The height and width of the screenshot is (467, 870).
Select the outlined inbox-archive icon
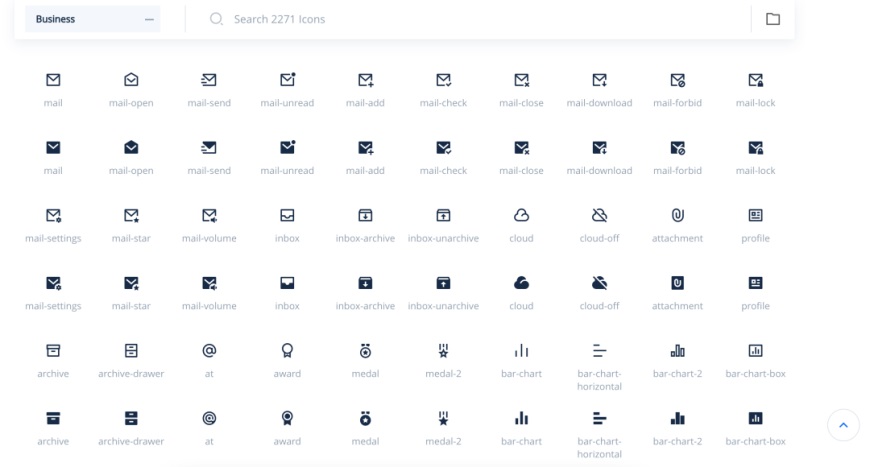tap(365, 215)
